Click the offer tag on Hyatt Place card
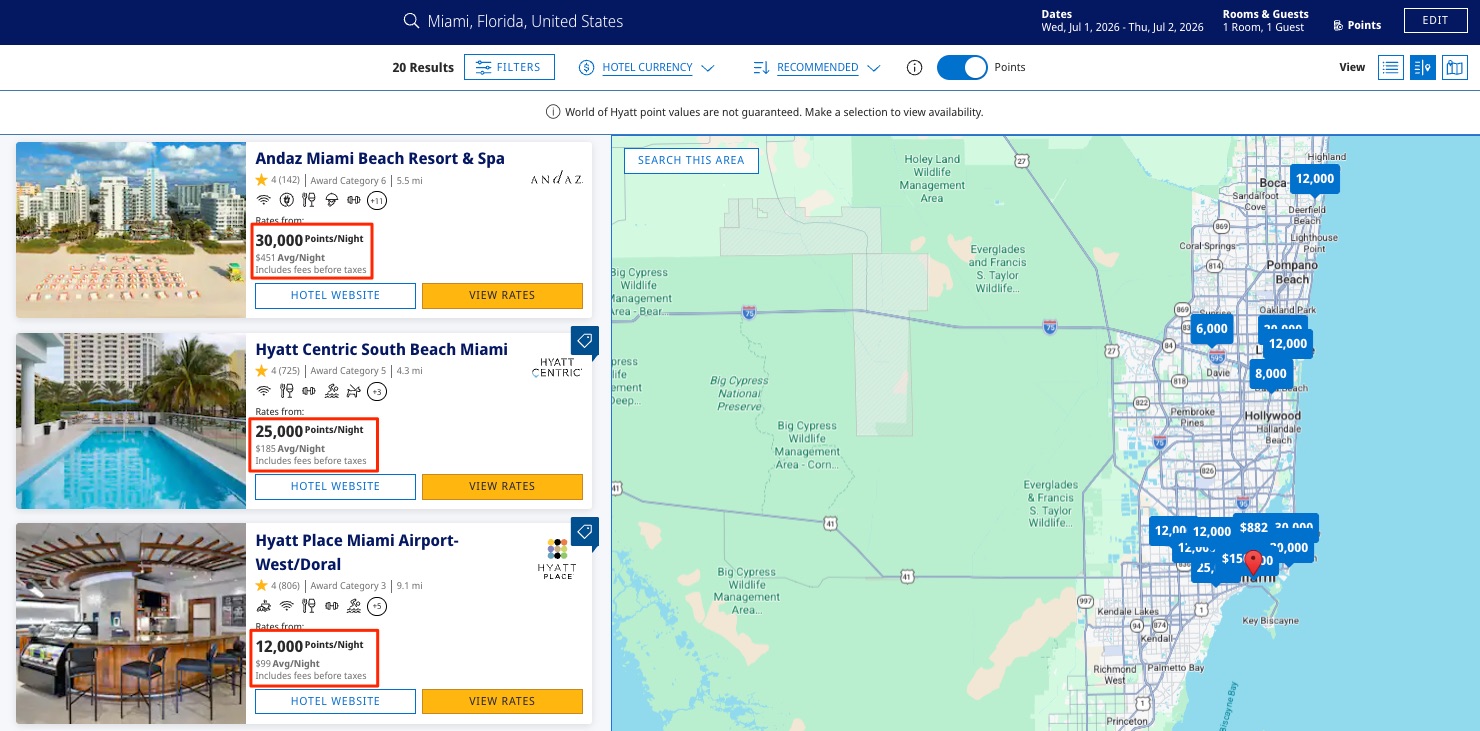The width and height of the screenshot is (1480, 731). [585, 532]
